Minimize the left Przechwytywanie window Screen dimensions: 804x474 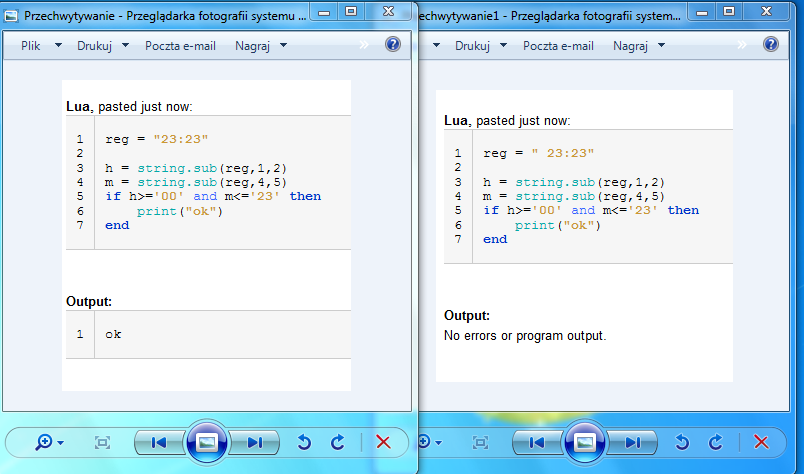click(324, 12)
